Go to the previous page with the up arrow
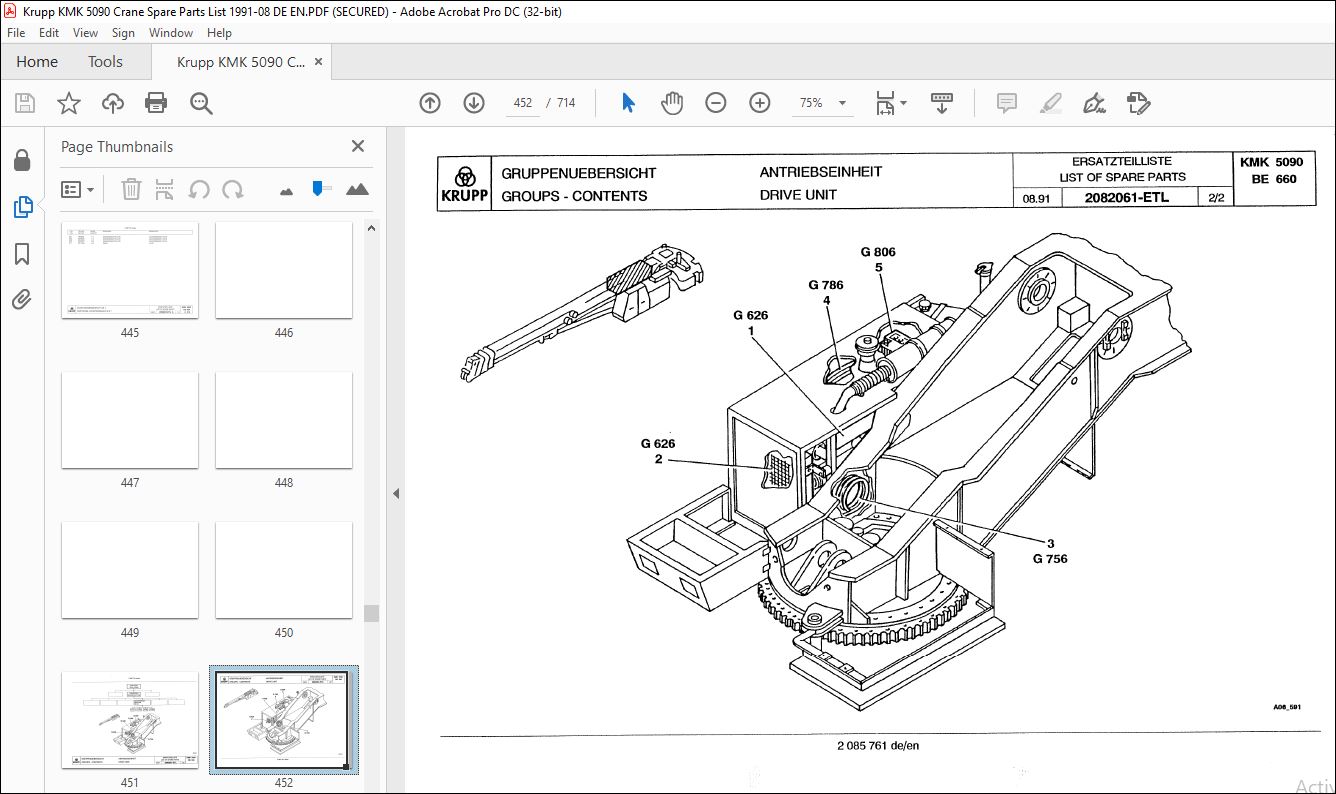The image size is (1336, 794). coord(430,102)
